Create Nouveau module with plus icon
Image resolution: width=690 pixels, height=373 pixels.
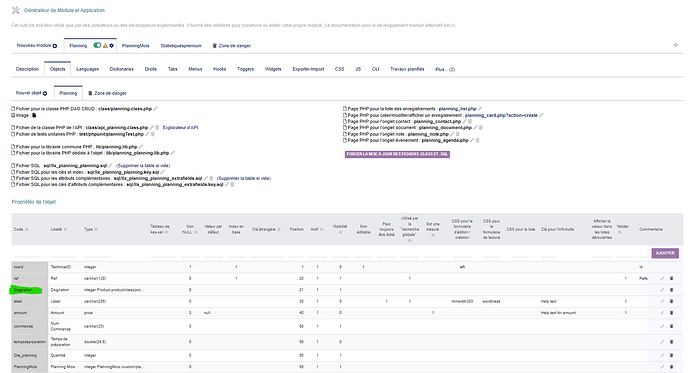point(55,46)
